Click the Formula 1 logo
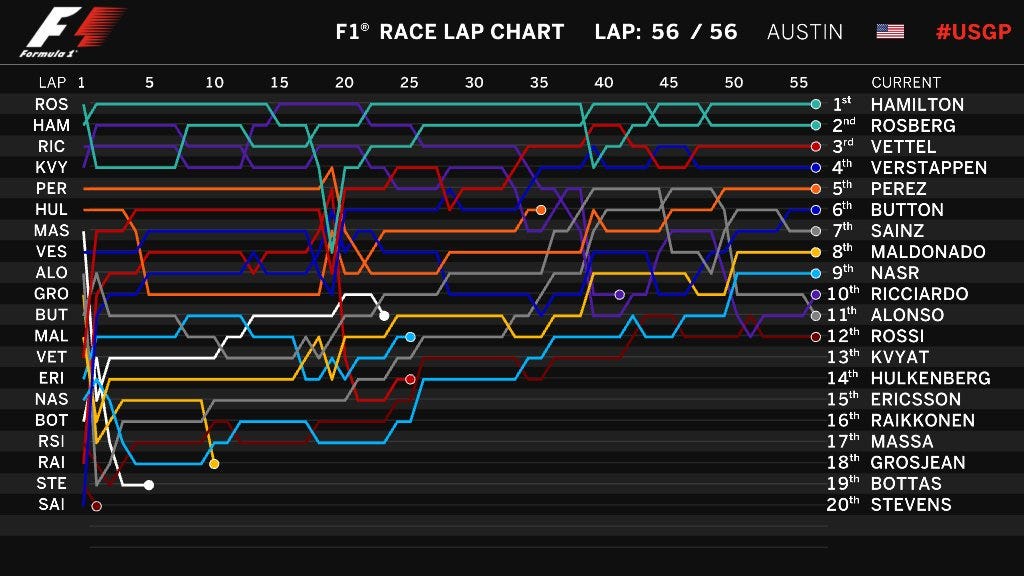This screenshot has width=1024, height=576. 71,33
